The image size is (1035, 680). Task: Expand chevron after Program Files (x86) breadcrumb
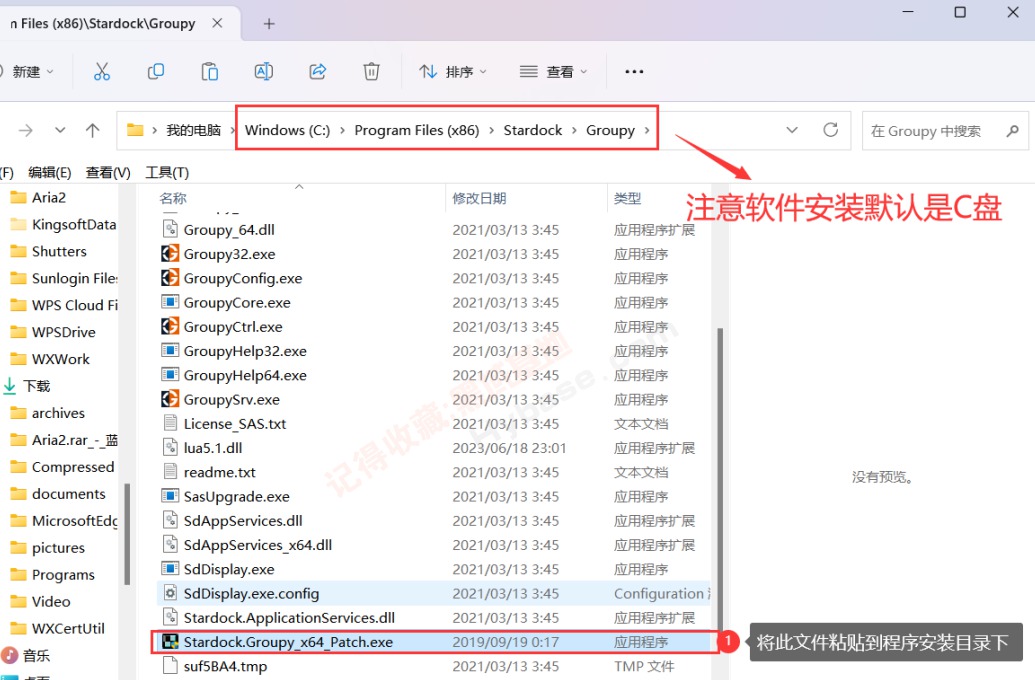(492, 131)
